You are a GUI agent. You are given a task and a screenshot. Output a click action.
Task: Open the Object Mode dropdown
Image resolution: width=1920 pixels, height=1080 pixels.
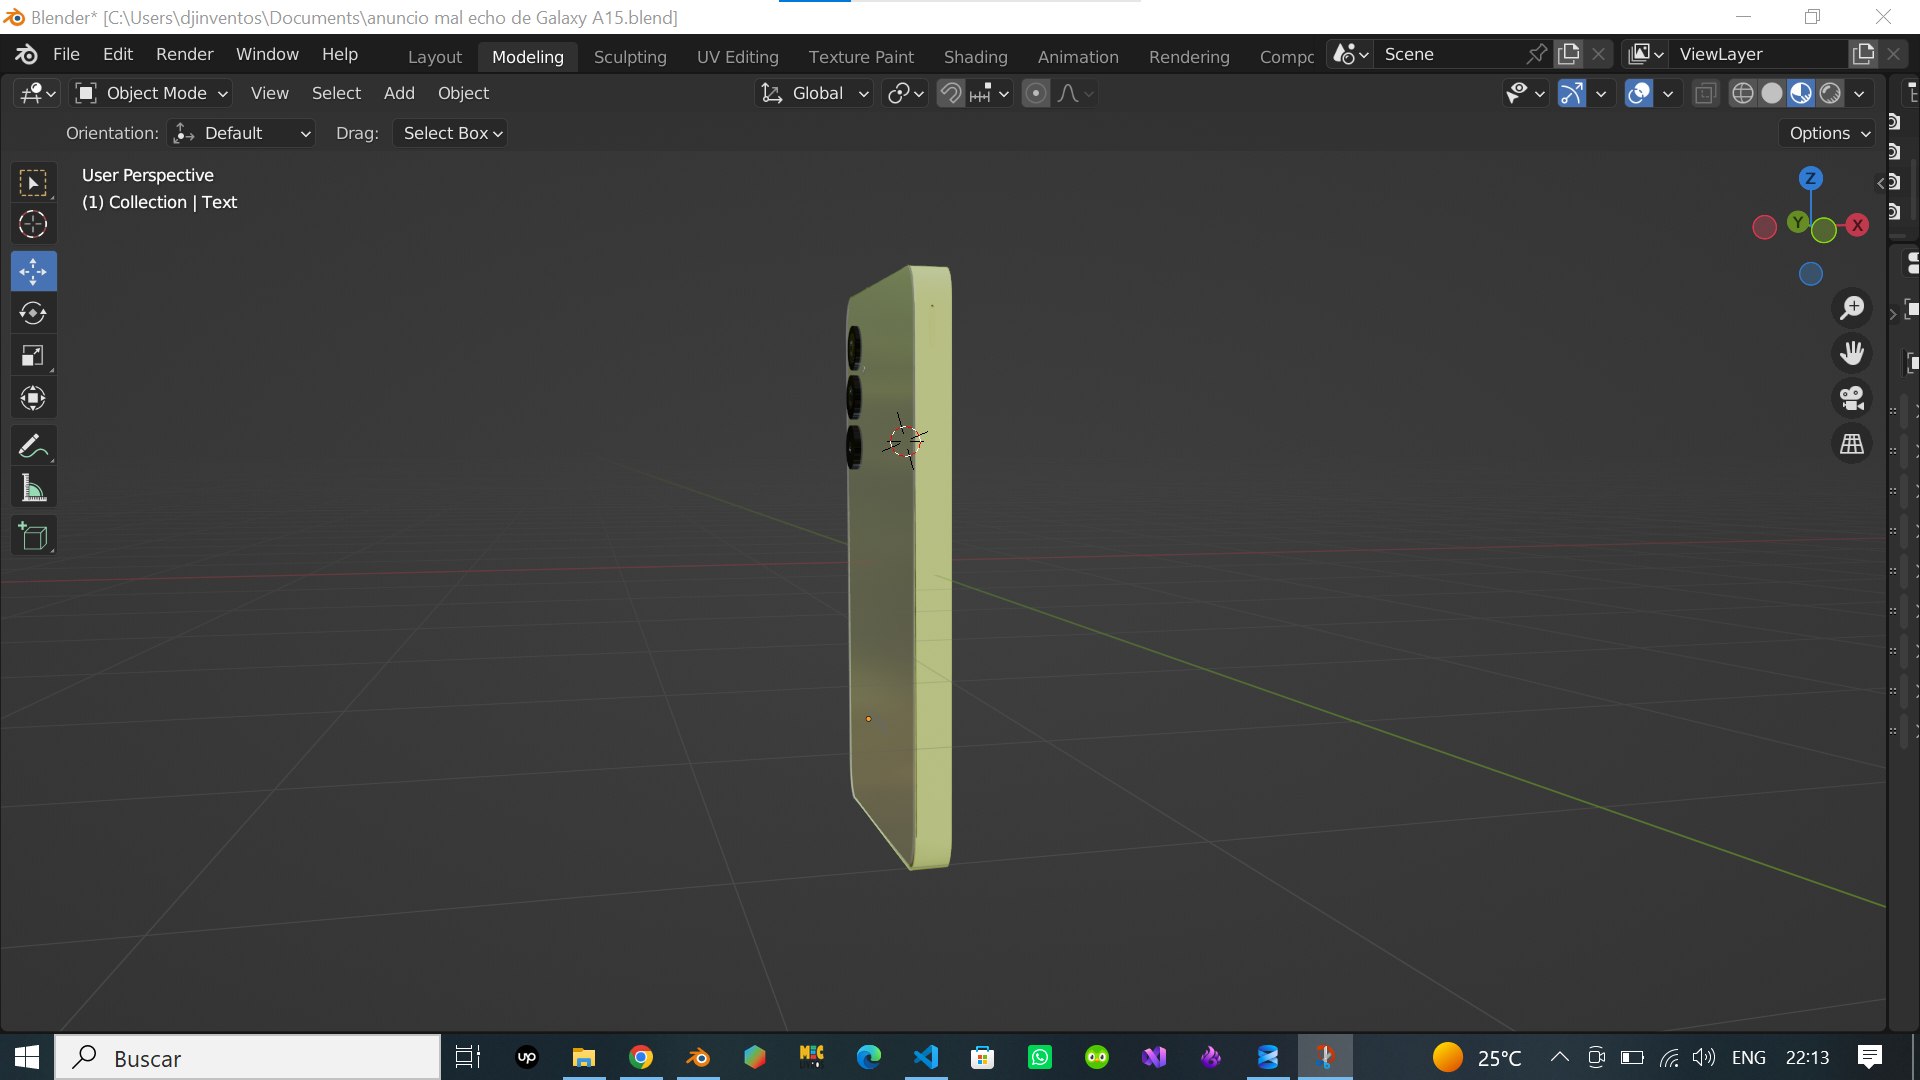pos(152,93)
